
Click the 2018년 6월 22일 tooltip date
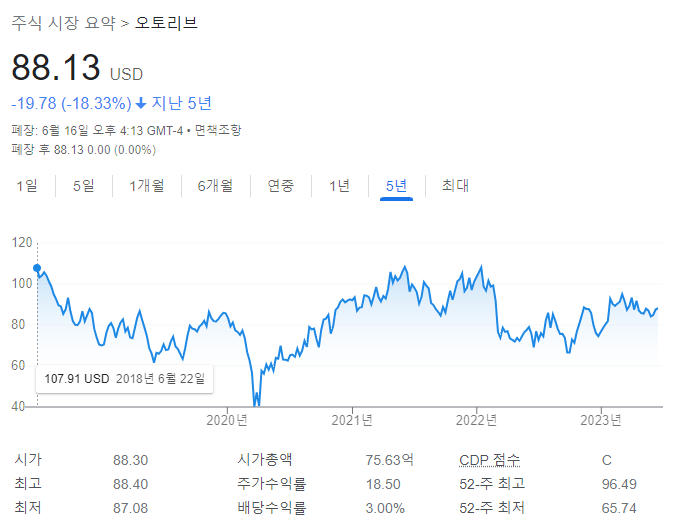(x=161, y=379)
